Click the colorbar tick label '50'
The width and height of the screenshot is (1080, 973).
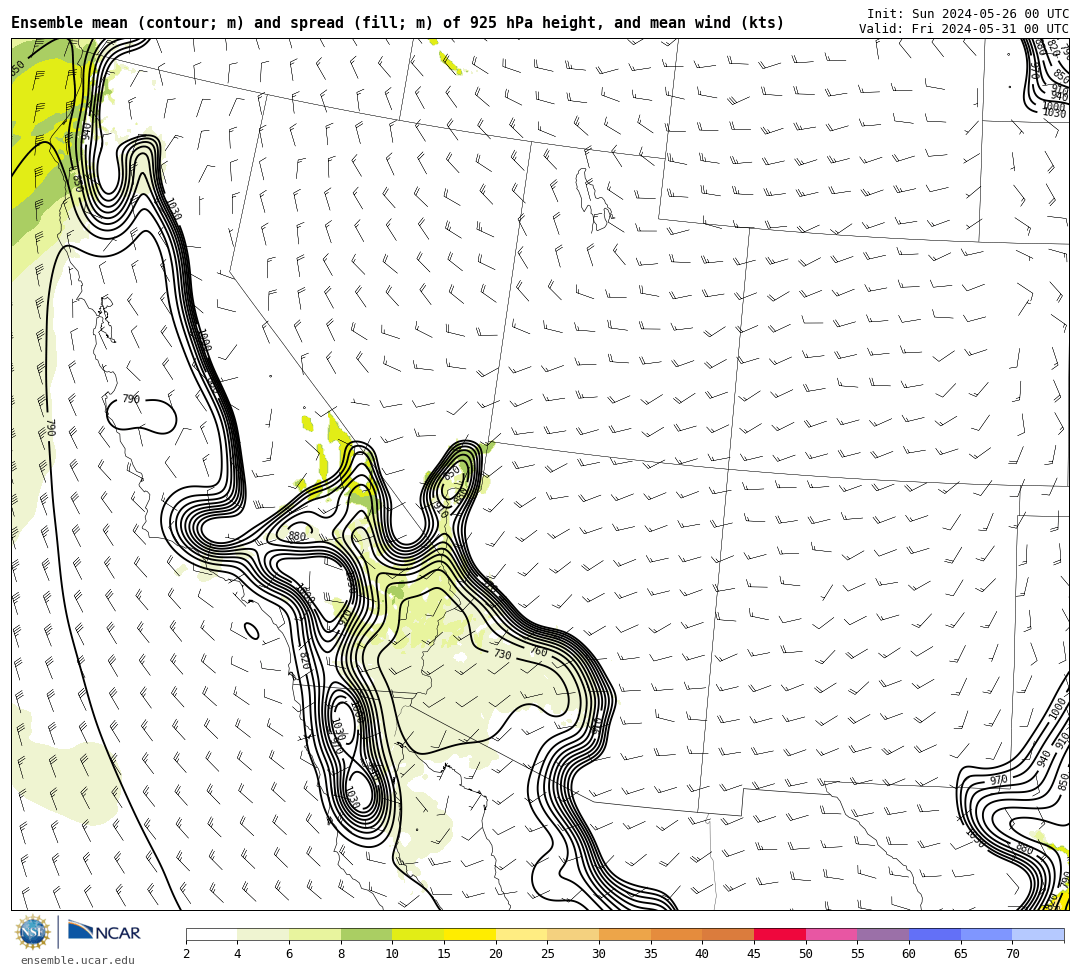point(806,954)
